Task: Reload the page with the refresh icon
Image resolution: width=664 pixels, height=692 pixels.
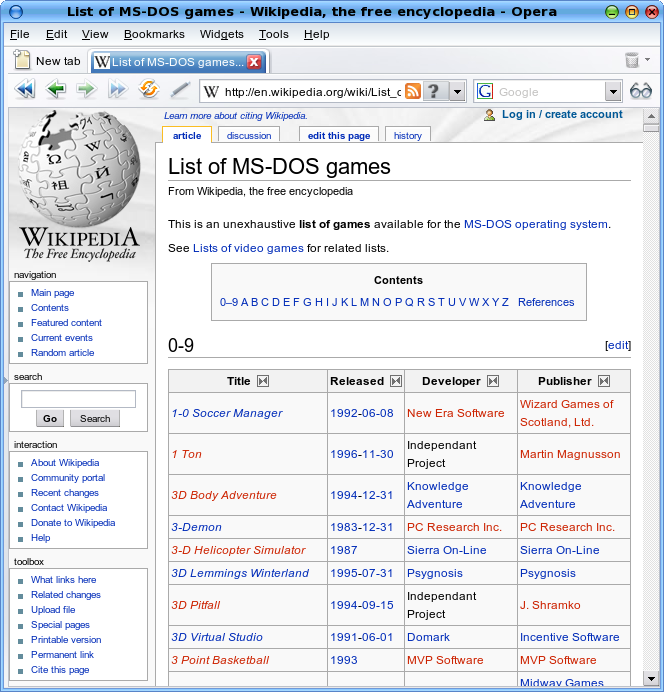Action: [149, 89]
